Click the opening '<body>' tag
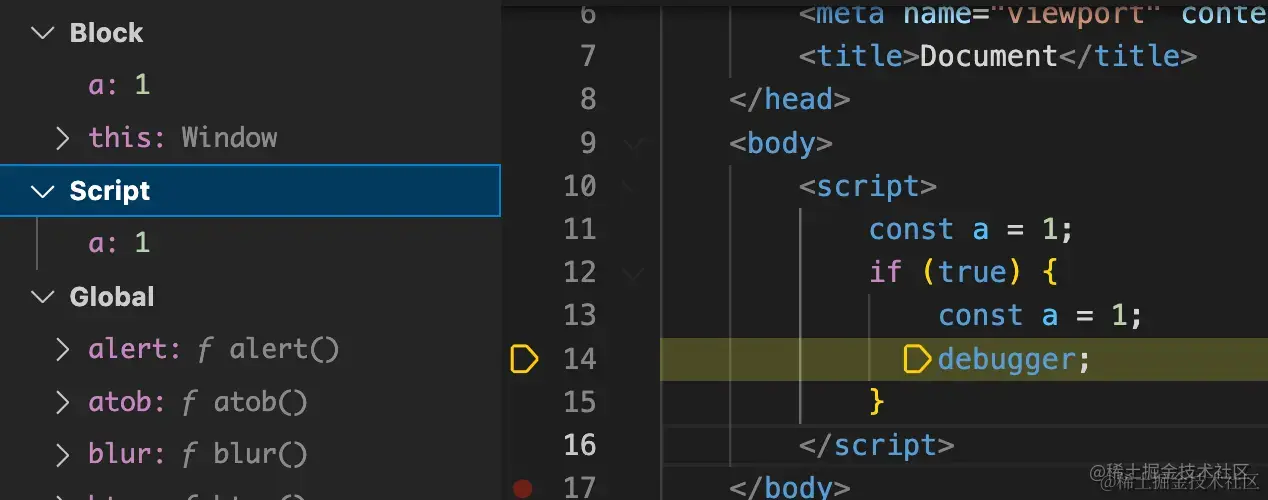This screenshot has width=1268, height=500. click(782, 144)
